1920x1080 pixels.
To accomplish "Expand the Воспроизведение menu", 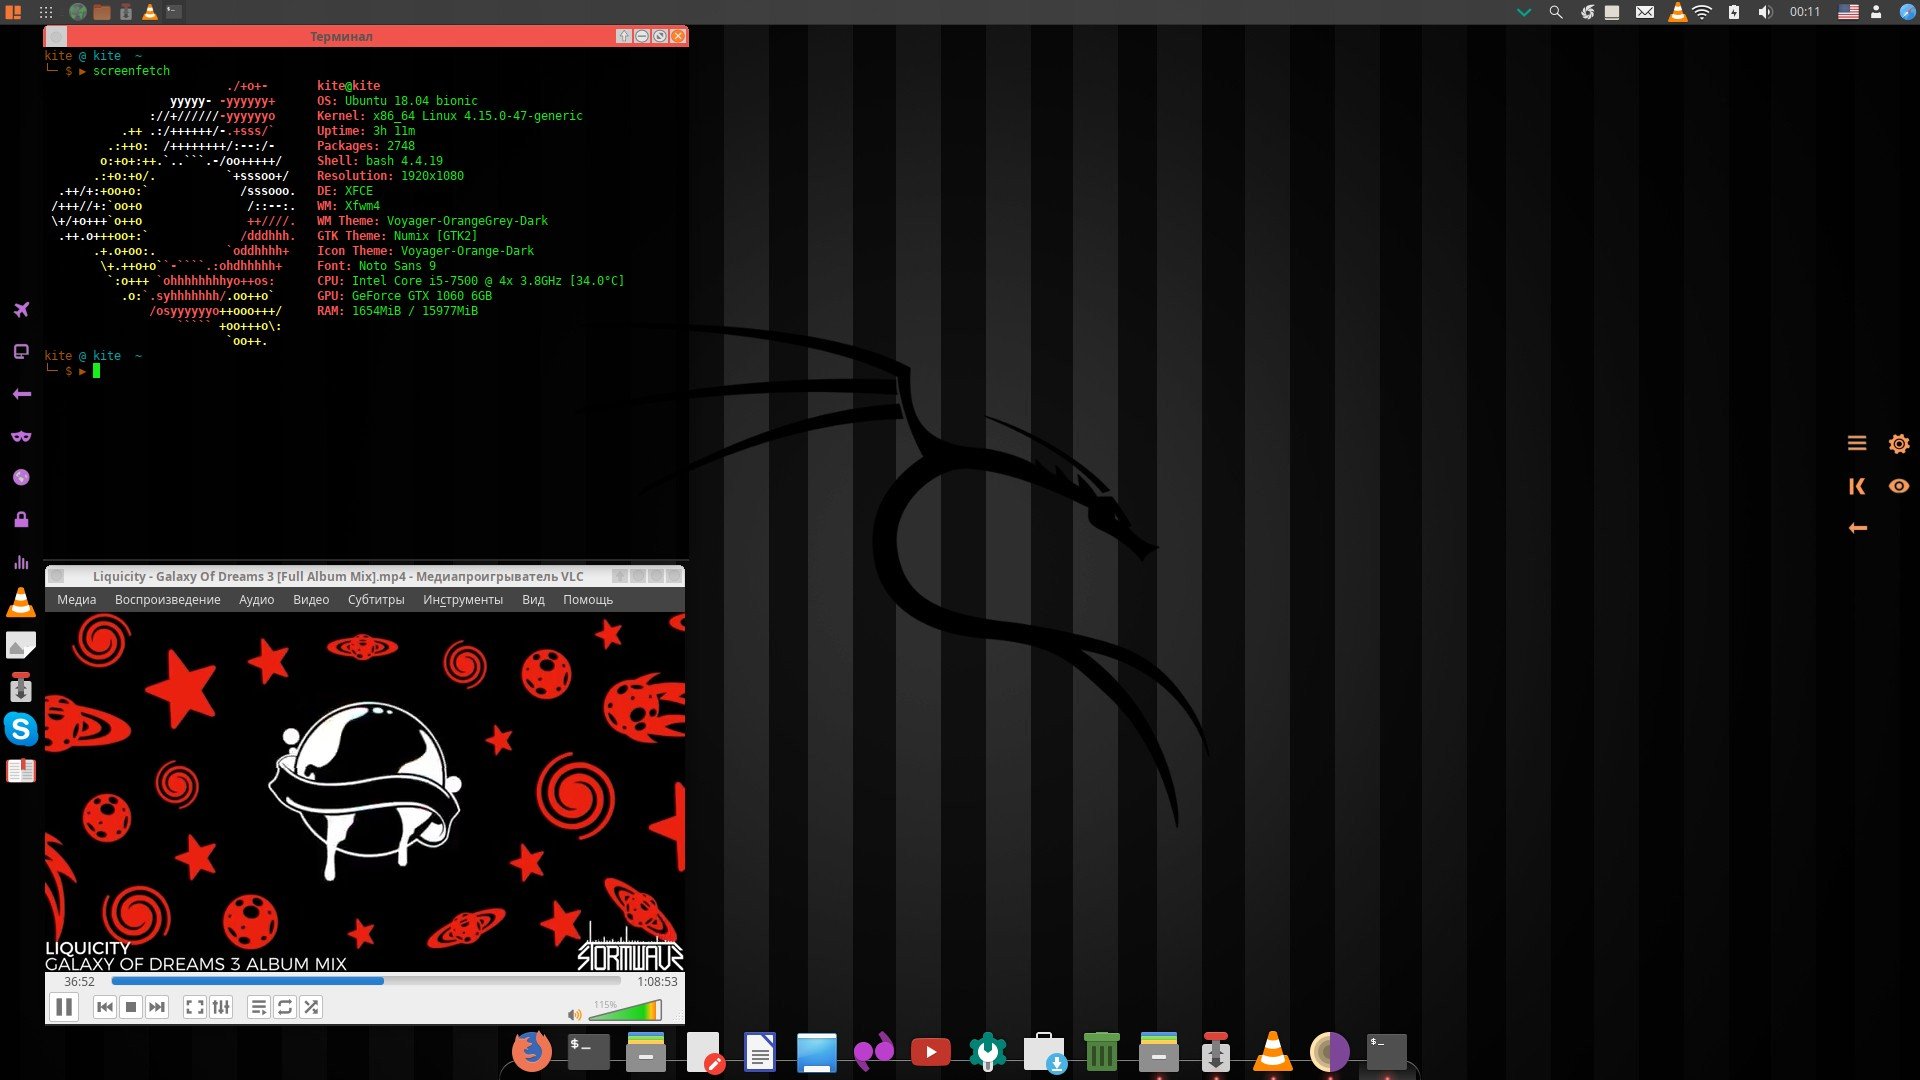I will click(167, 600).
